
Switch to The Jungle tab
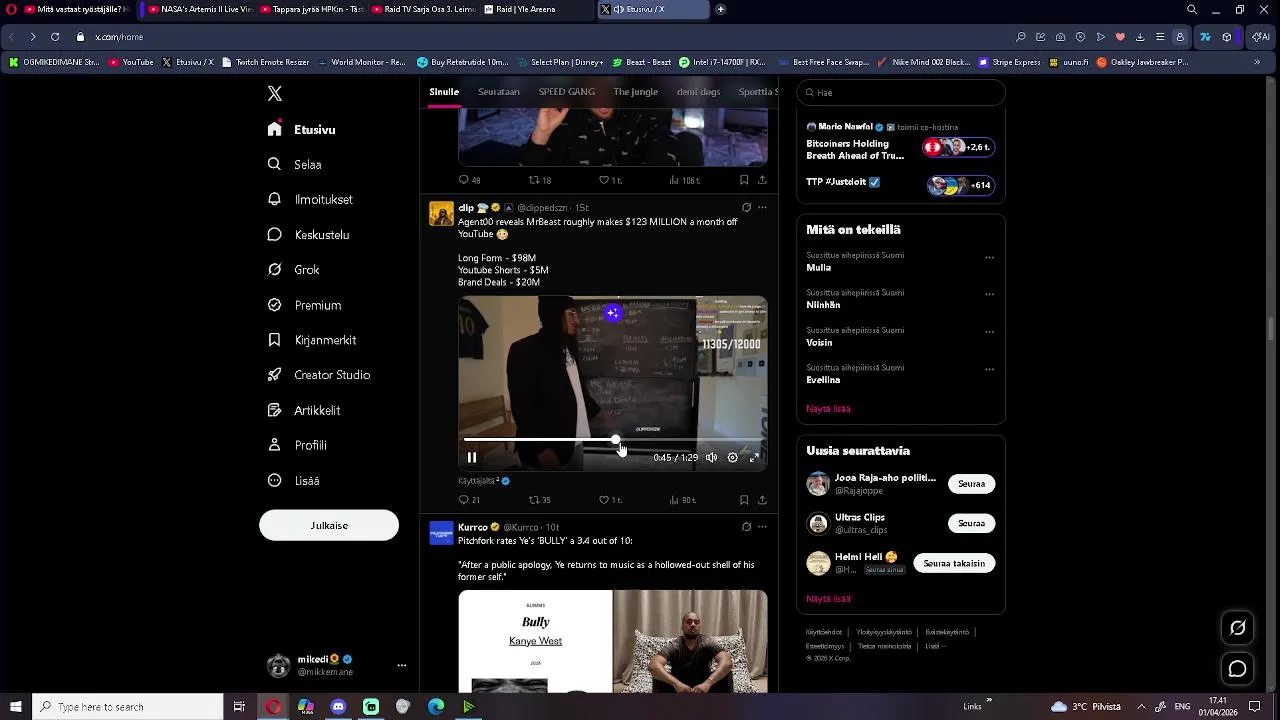click(x=636, y=92)
